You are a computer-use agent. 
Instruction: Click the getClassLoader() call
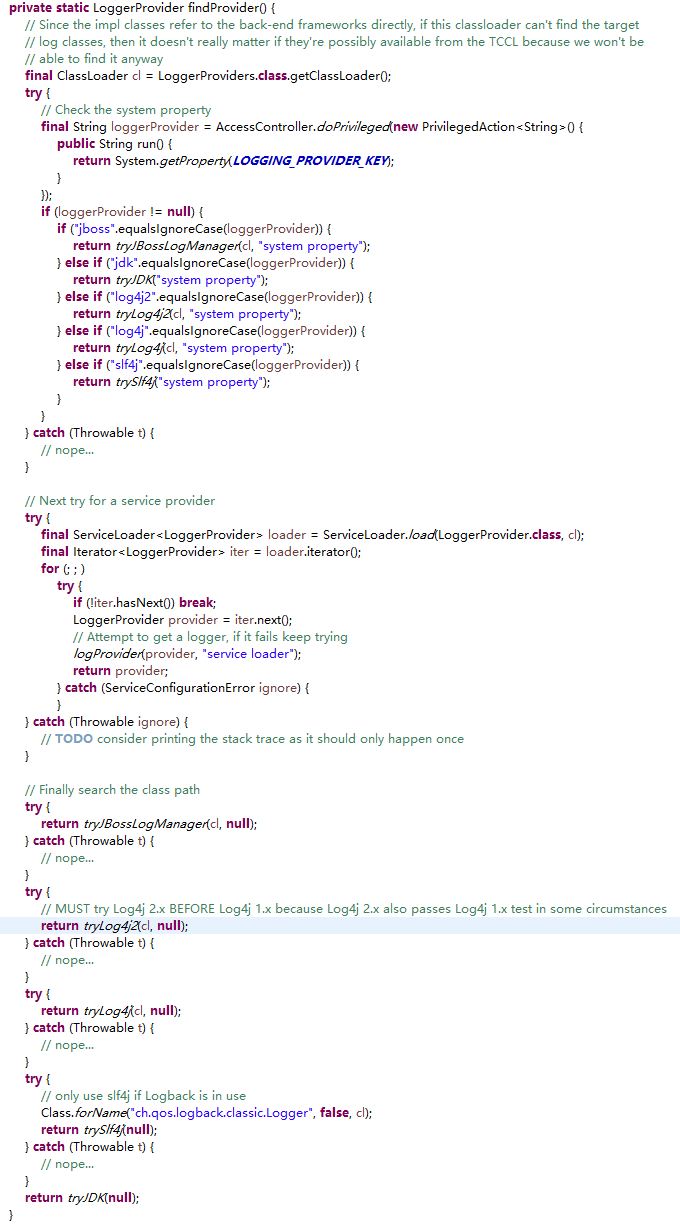pos(341,76)
